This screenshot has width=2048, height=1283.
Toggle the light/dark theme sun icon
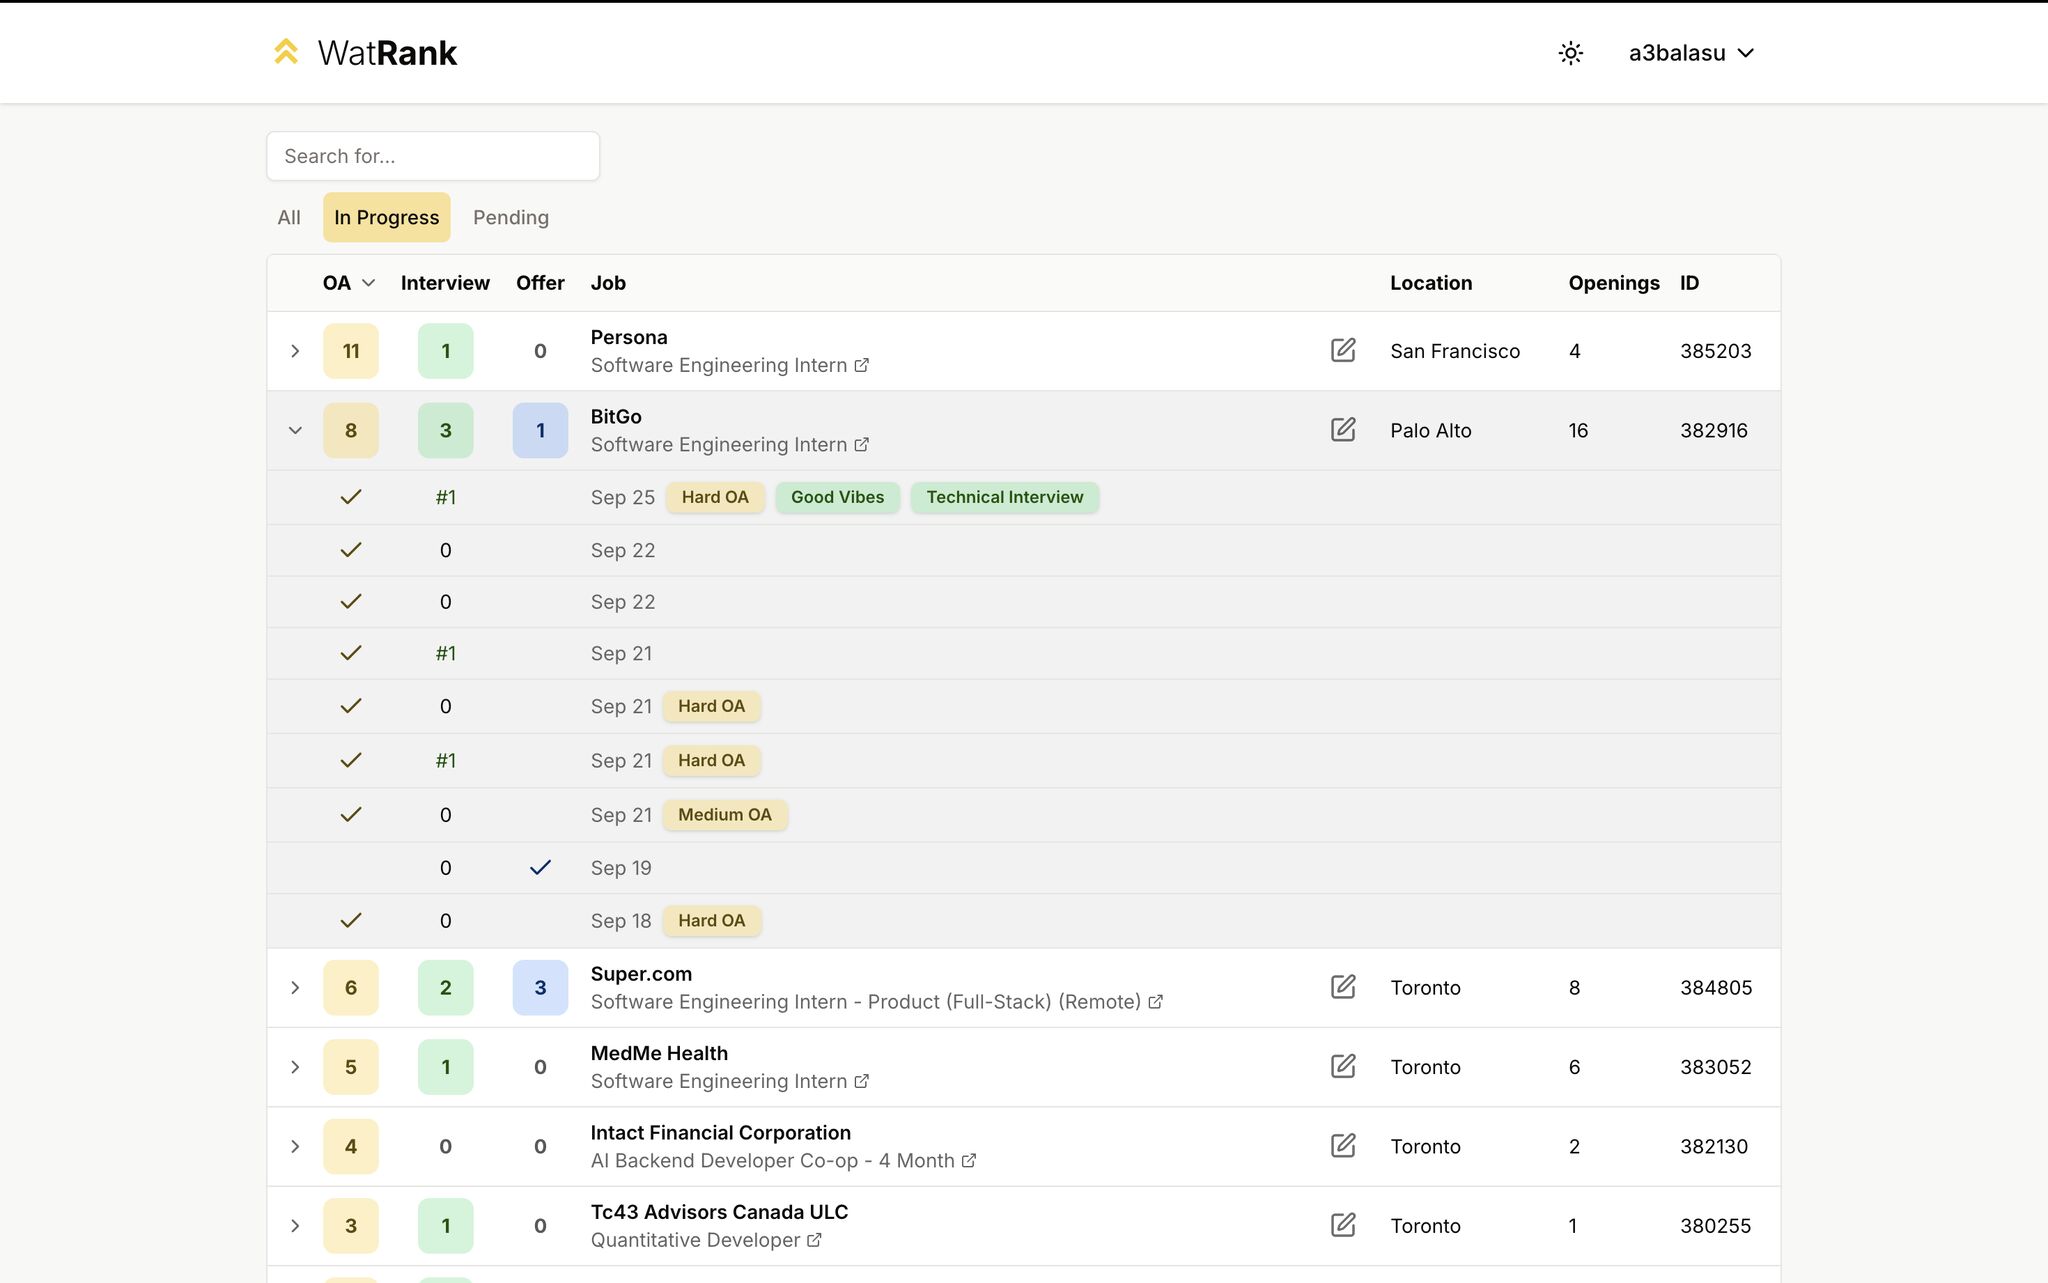coord(1570,53)
